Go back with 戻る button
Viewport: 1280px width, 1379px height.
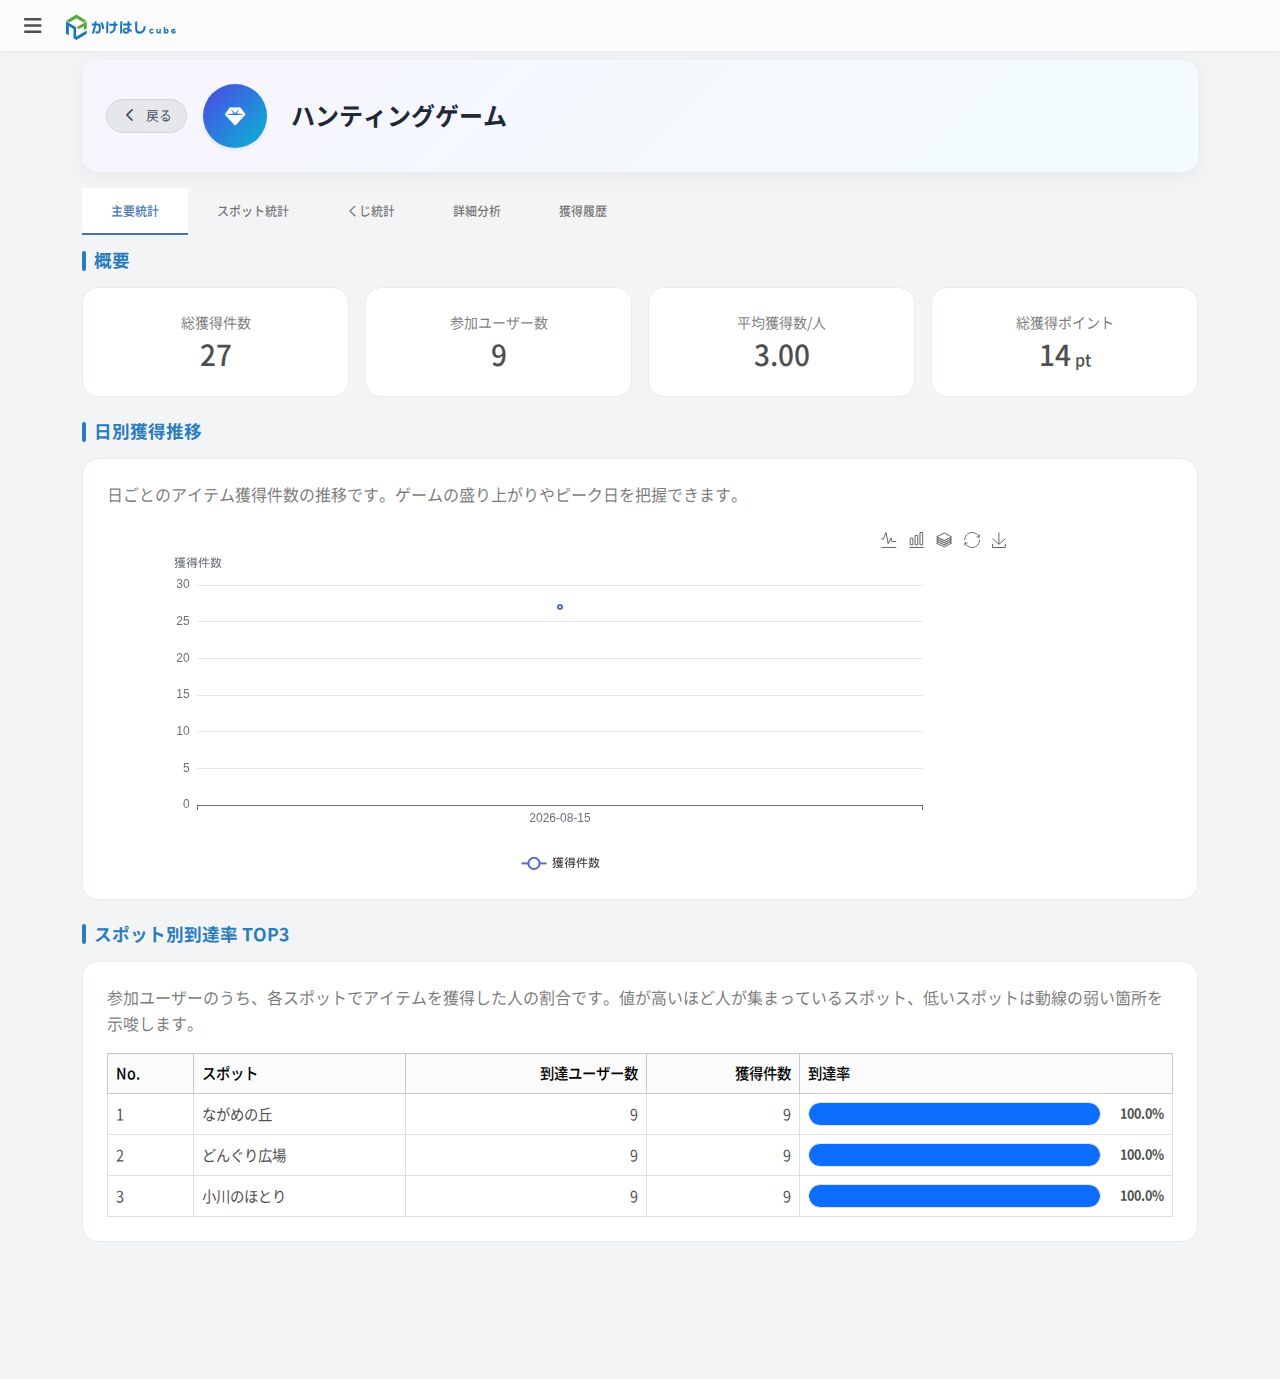click(x=146, y=116)
